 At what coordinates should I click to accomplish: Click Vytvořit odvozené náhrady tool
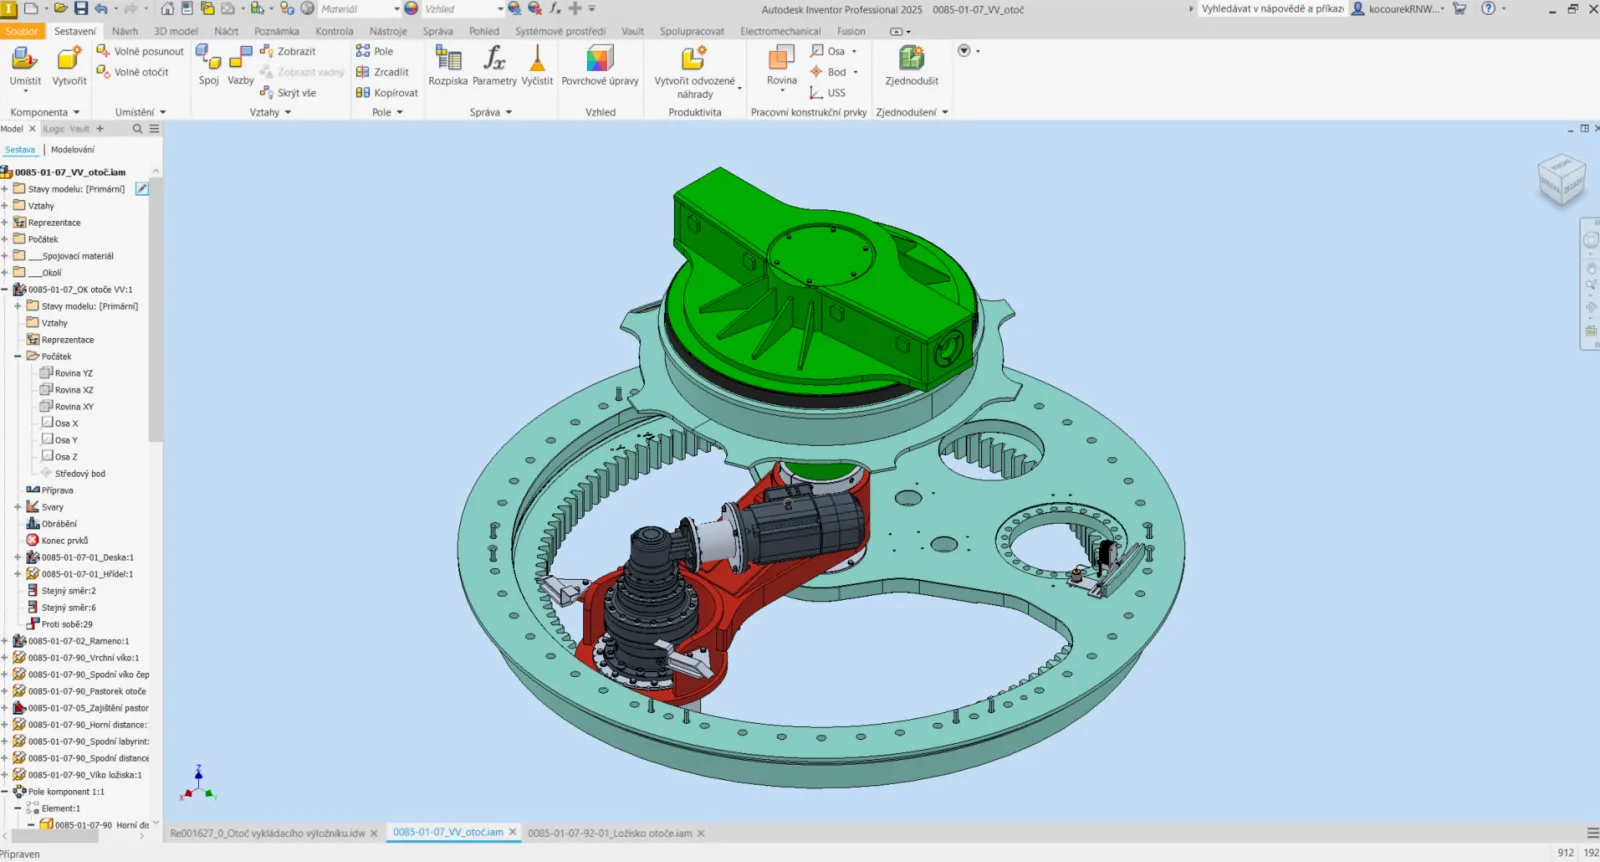click(x=694, y=72)
